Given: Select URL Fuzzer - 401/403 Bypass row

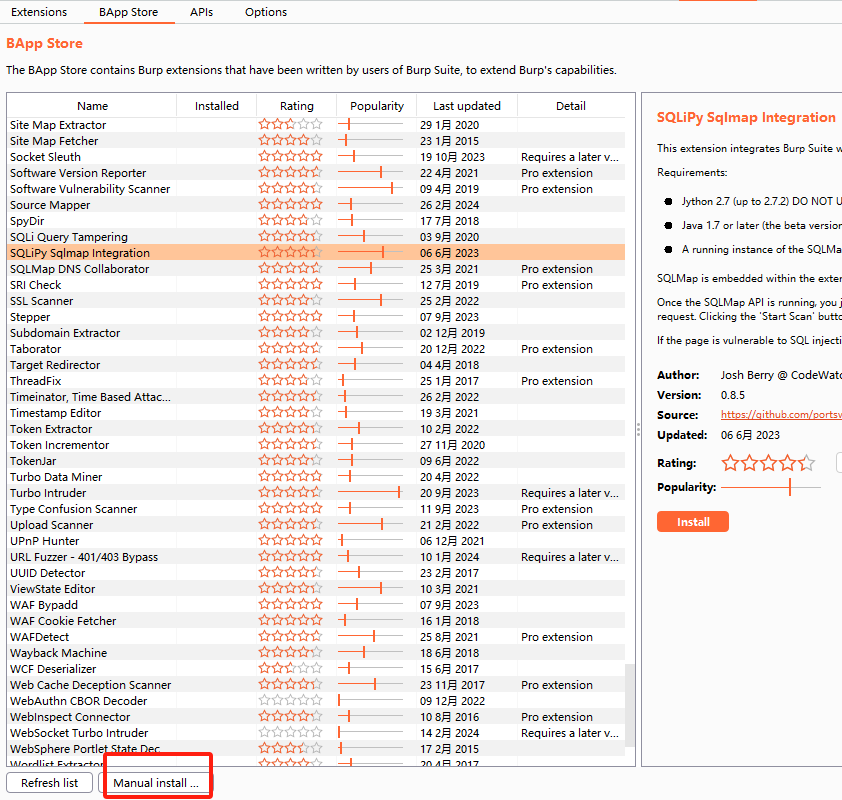Looking at the screenshot, I should pos(316,557).
